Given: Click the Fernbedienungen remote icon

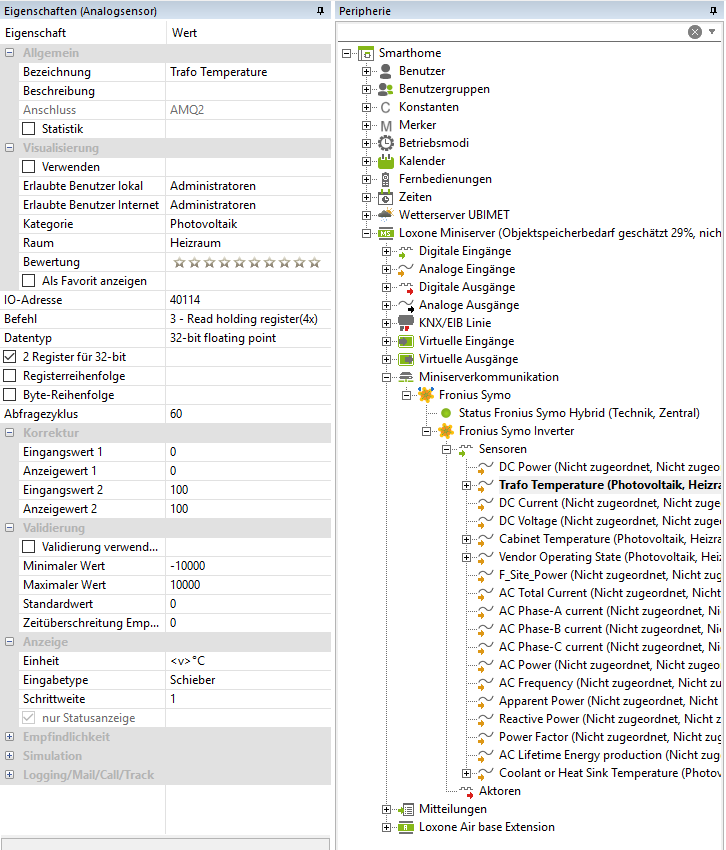Looking at the screenshot, I should 386,179.
